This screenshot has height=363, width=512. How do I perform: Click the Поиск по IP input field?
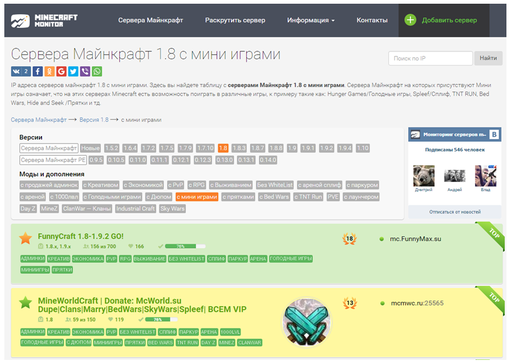click(x=430, y=58)
